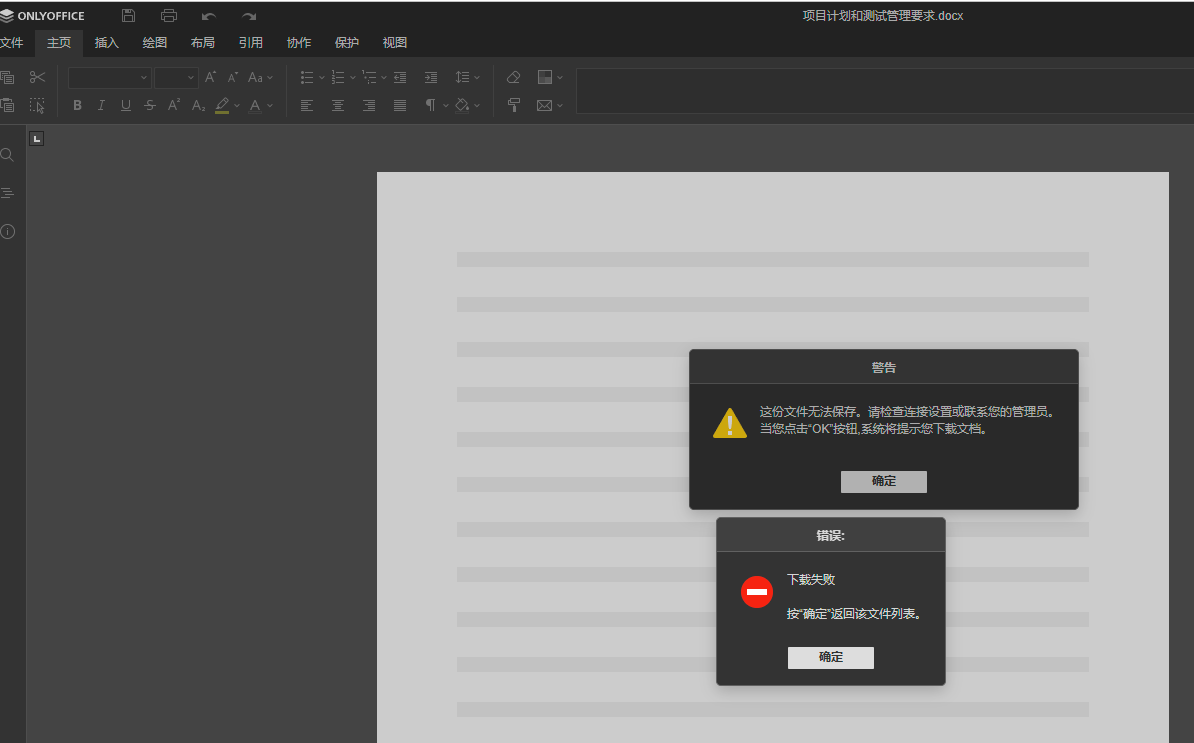Toggle Subscript formatting
1194x743 pixels.
[198, 105]
